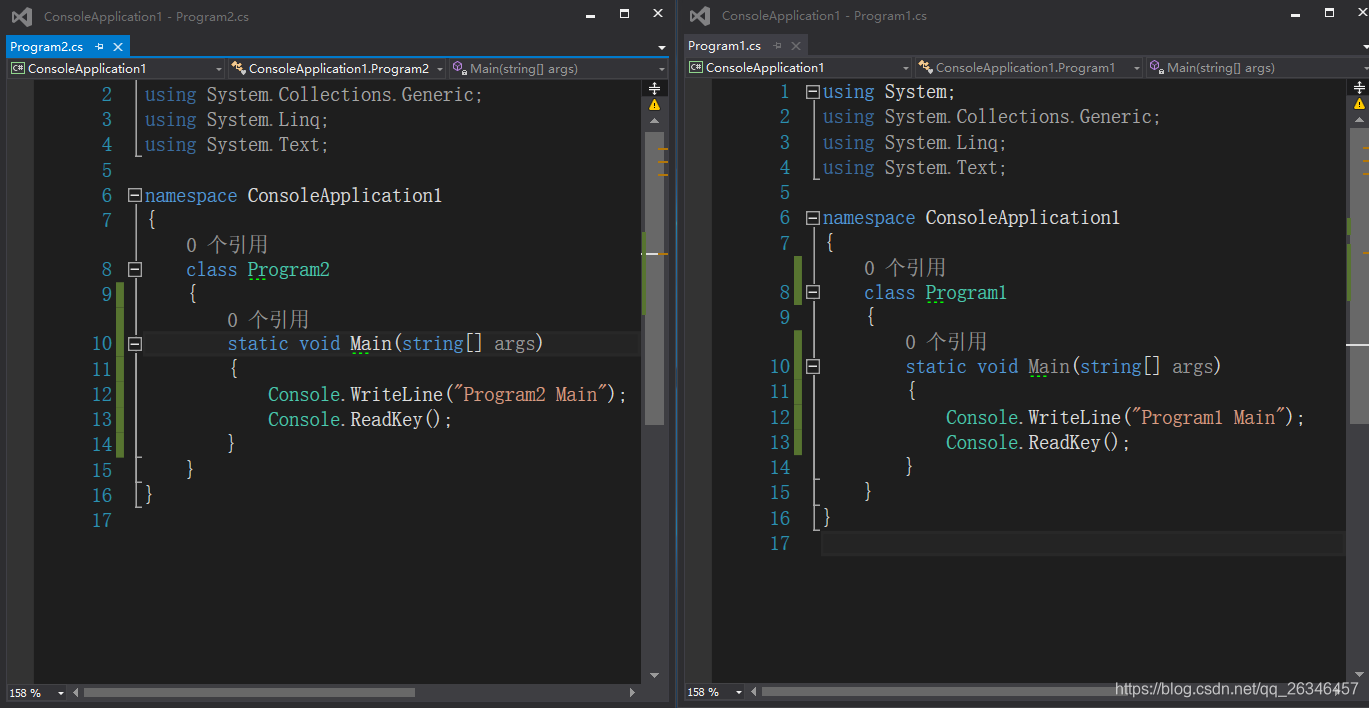The height and width of the screenshot is (708, 1369).
Task: Click the class name Program2 in code
Action: point(288,270)
